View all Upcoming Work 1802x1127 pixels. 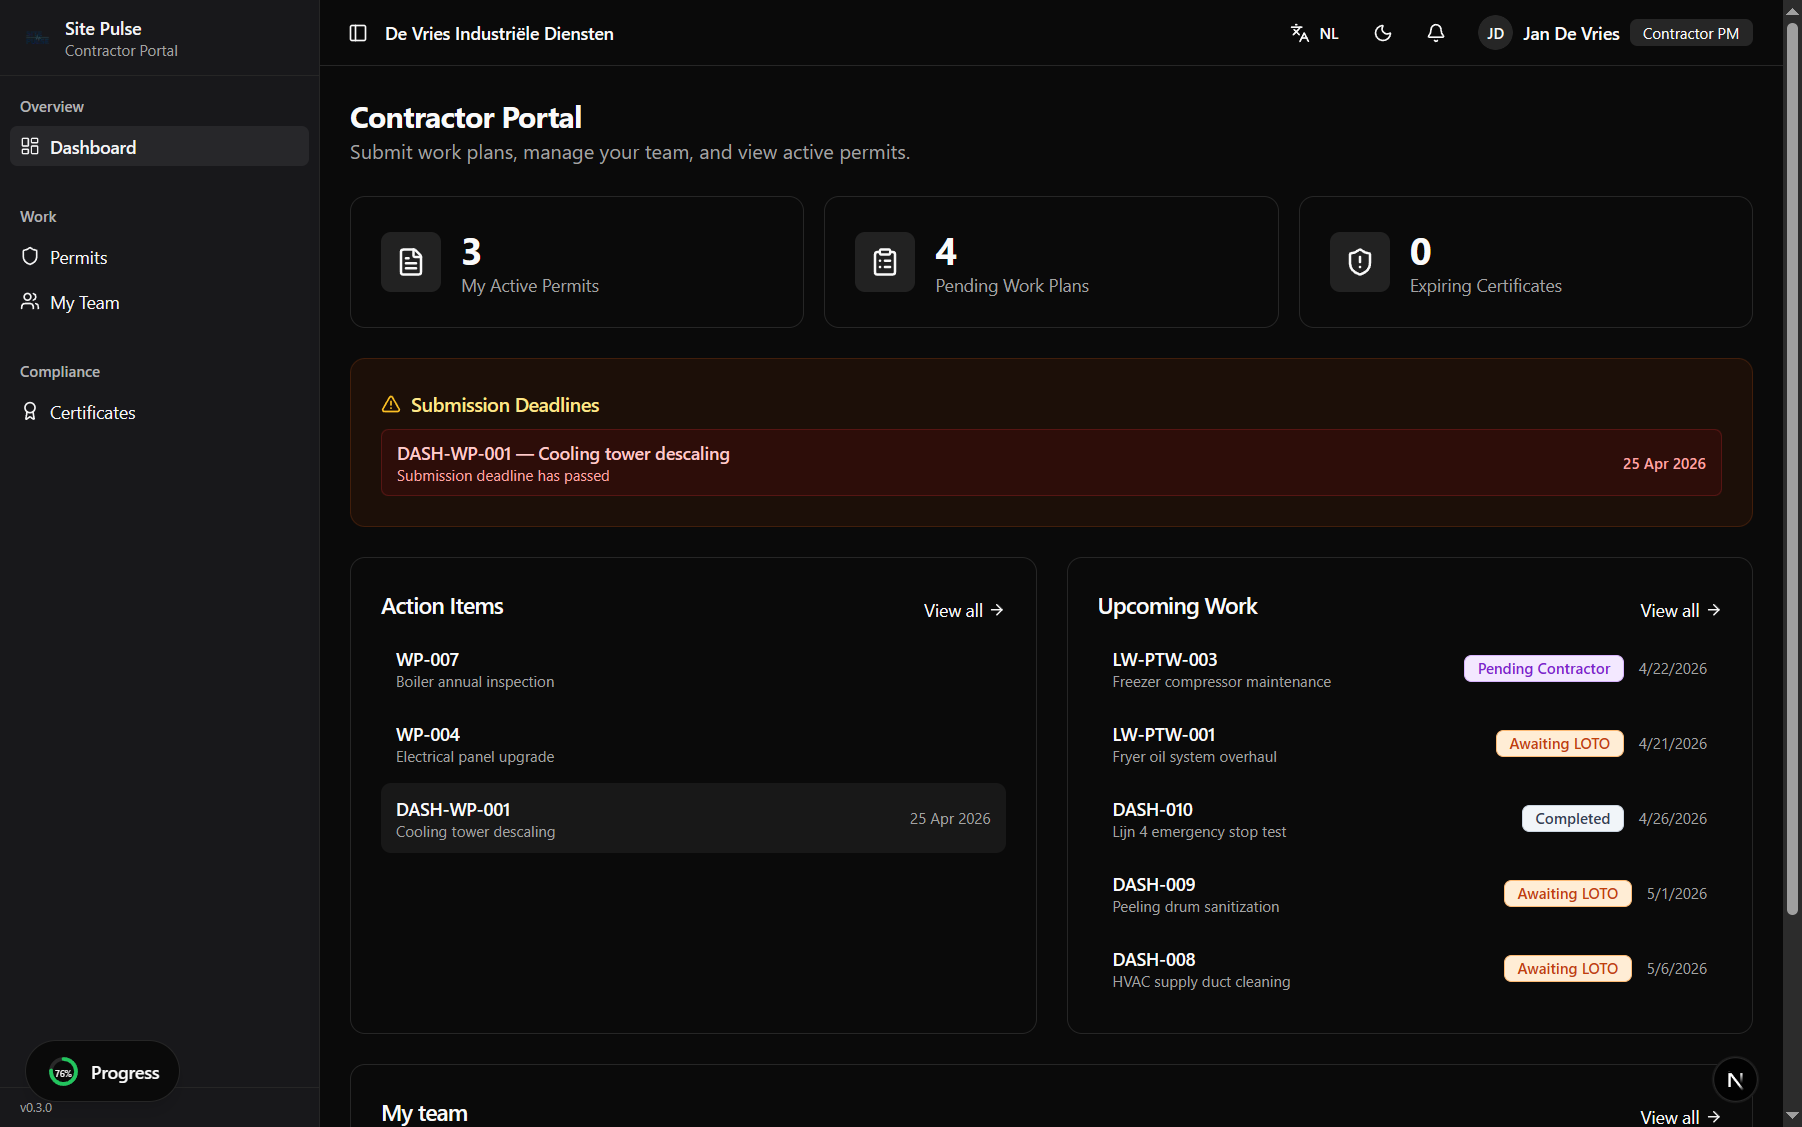(1680, 610)
